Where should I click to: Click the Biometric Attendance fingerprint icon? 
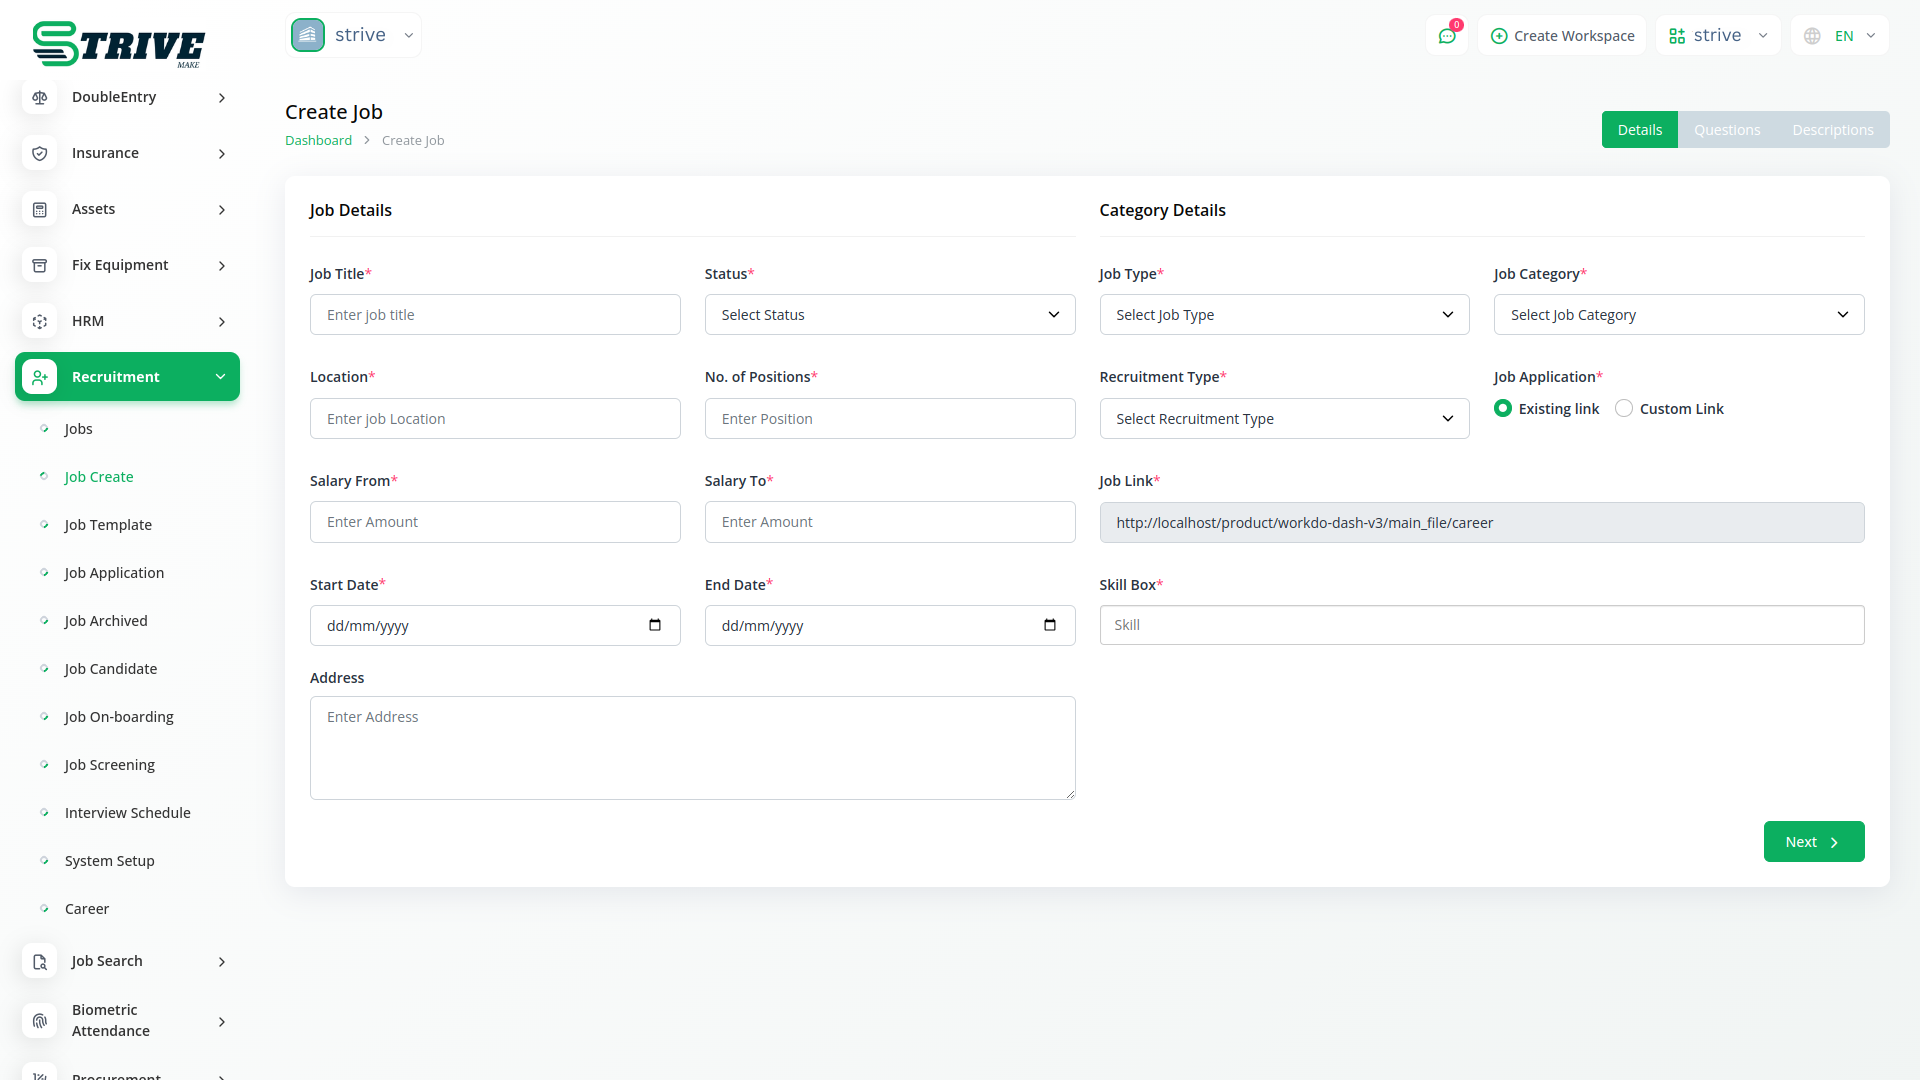pyautogui.click(x=40, y=1020)
